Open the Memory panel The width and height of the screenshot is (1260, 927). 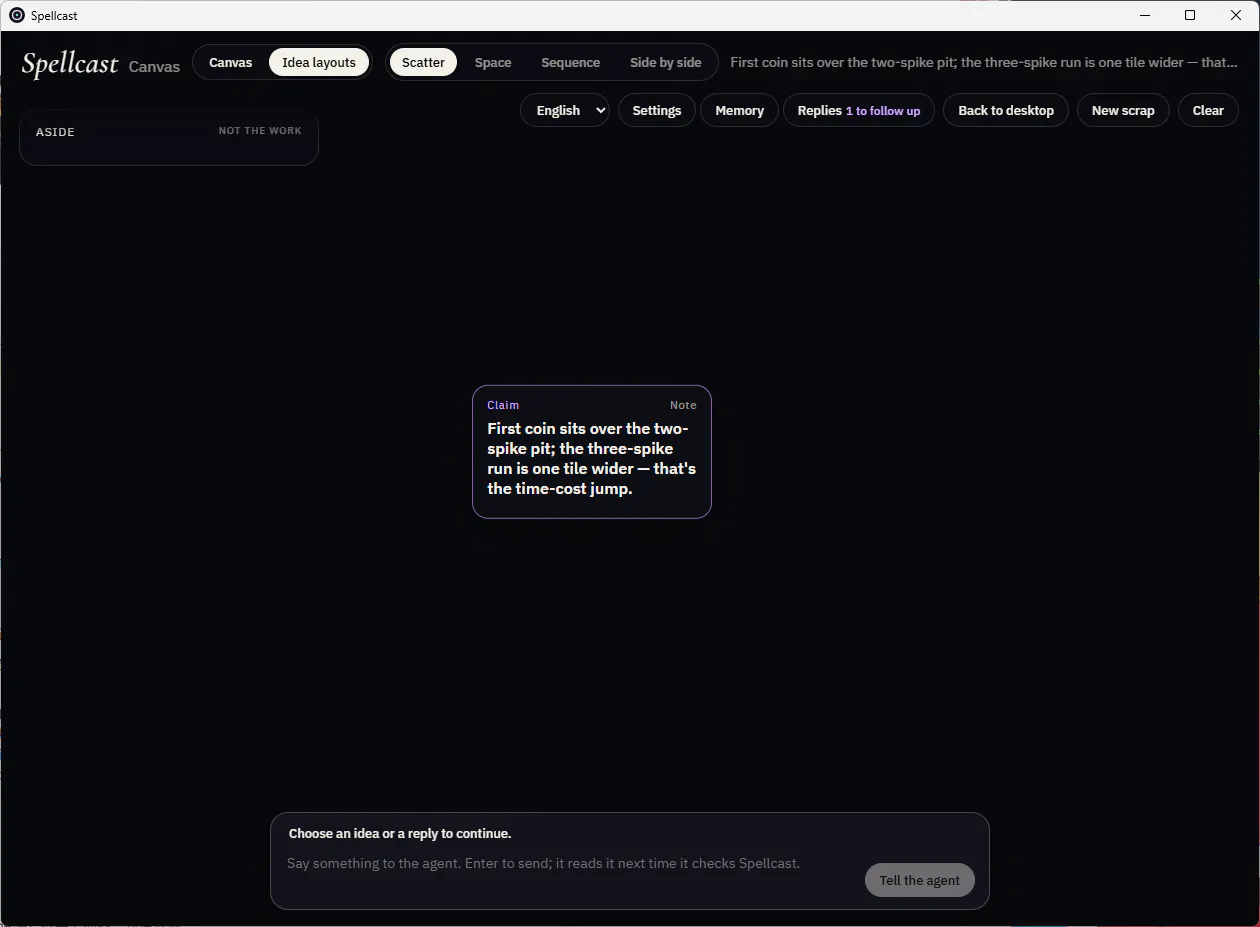click(x=739, y=110)
